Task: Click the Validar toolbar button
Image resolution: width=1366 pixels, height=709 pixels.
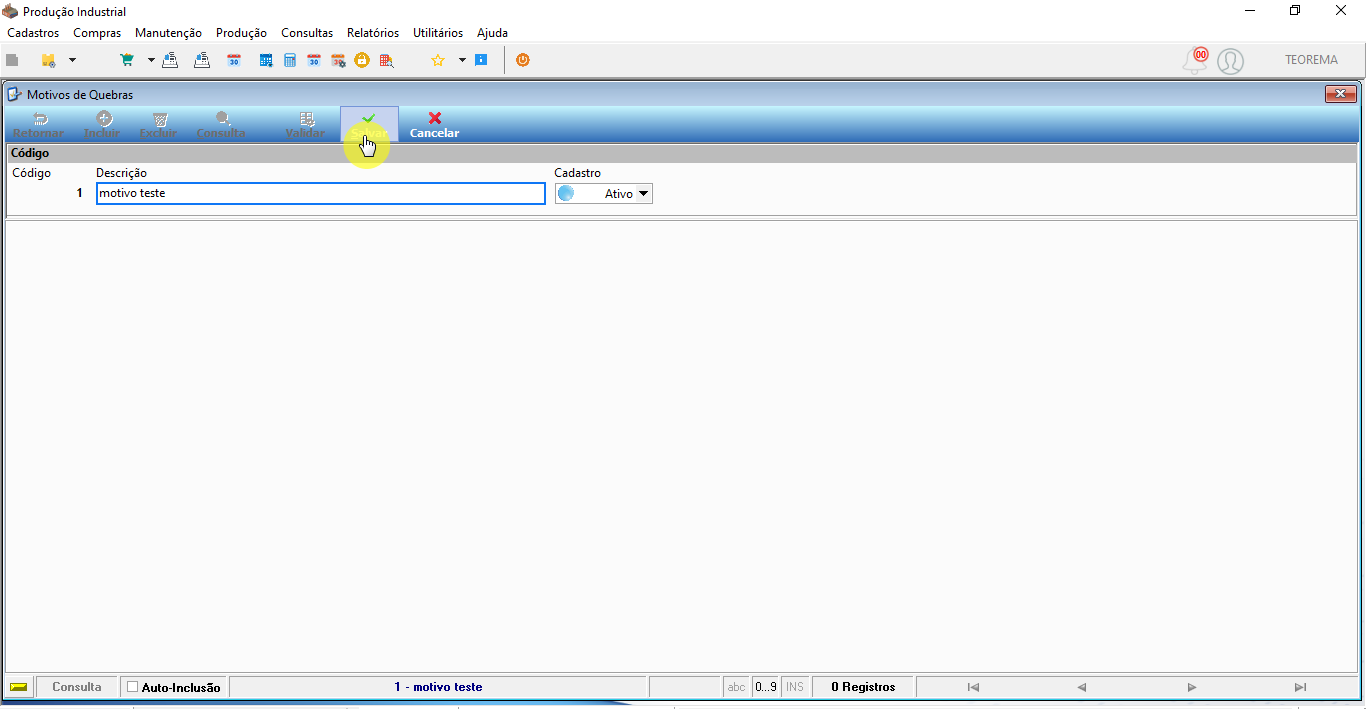Action: (x=305, y=125)
